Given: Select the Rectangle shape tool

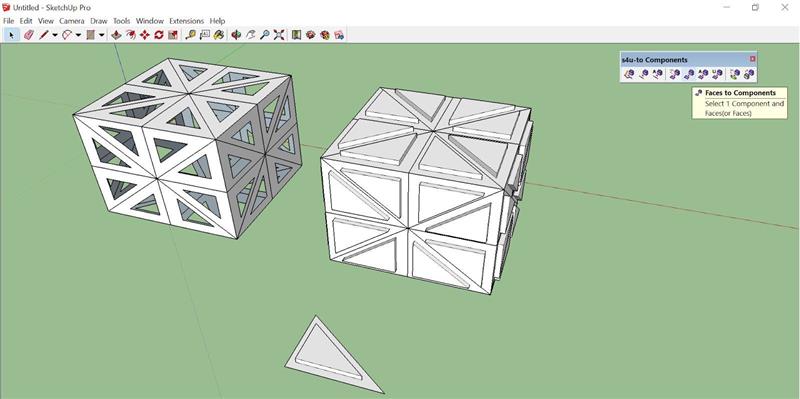Looking at the screenshot, I should (x=91, y=35).
